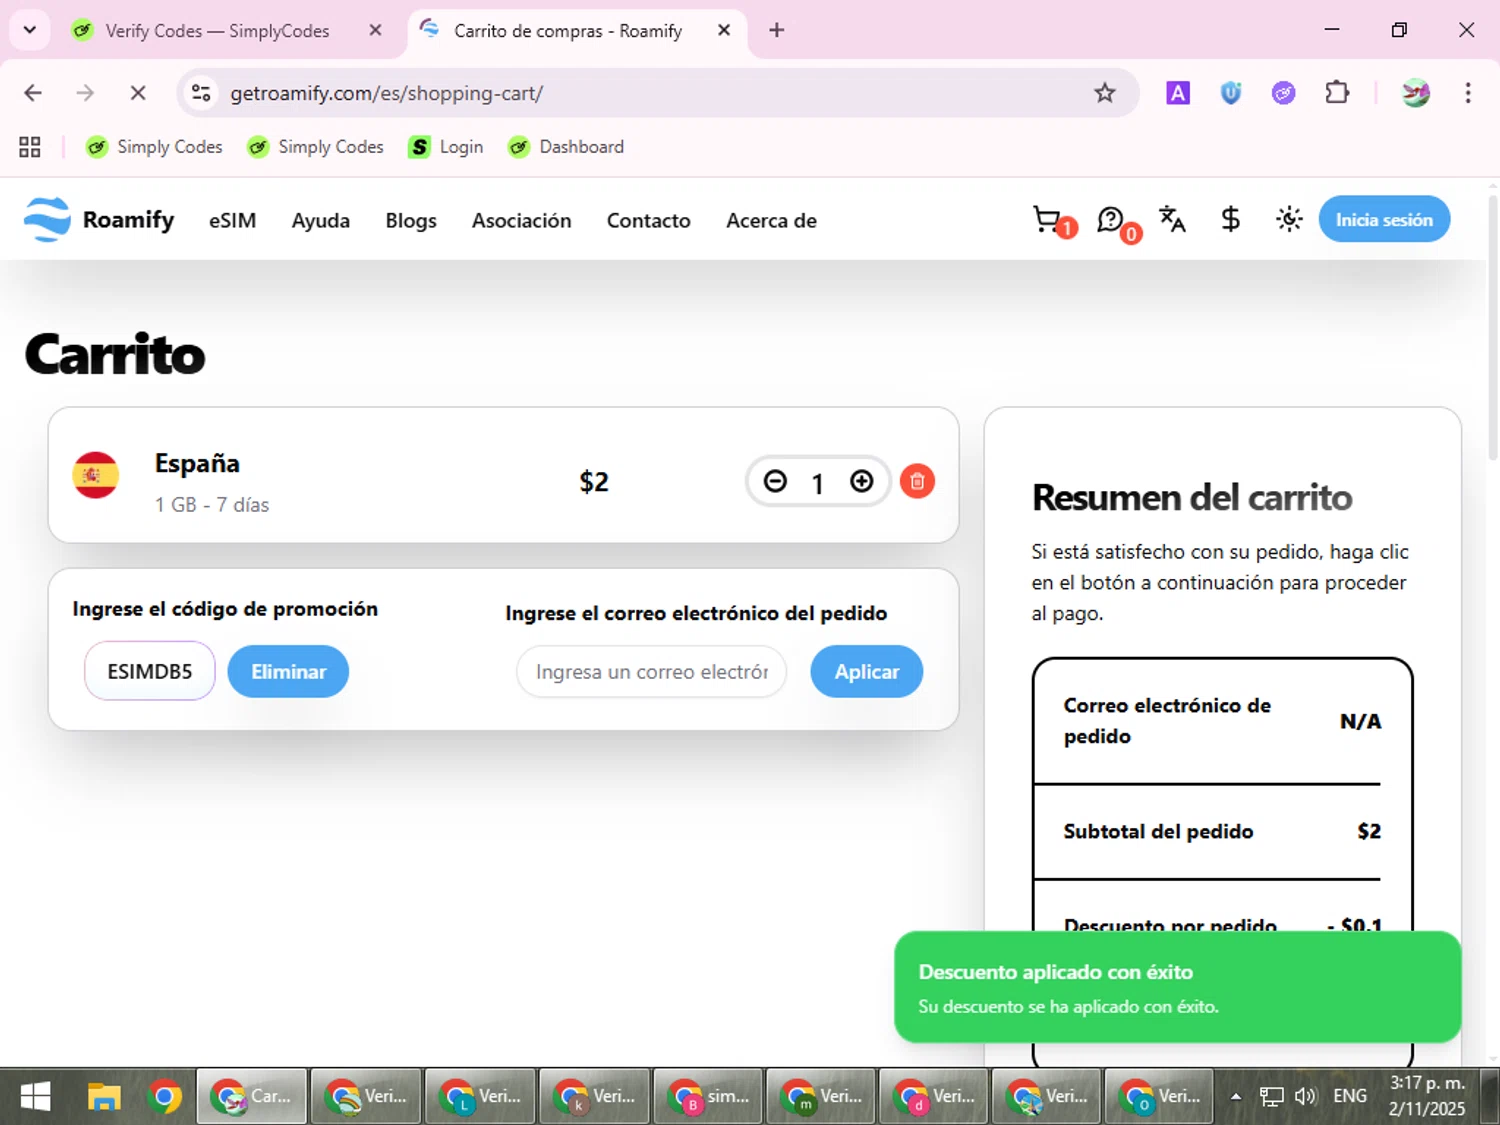Image resolution: width=1500 pixels, height=1125 pixels.
Task: Expand the tab search dropdown arrow
Action: (x=30, y=30)
